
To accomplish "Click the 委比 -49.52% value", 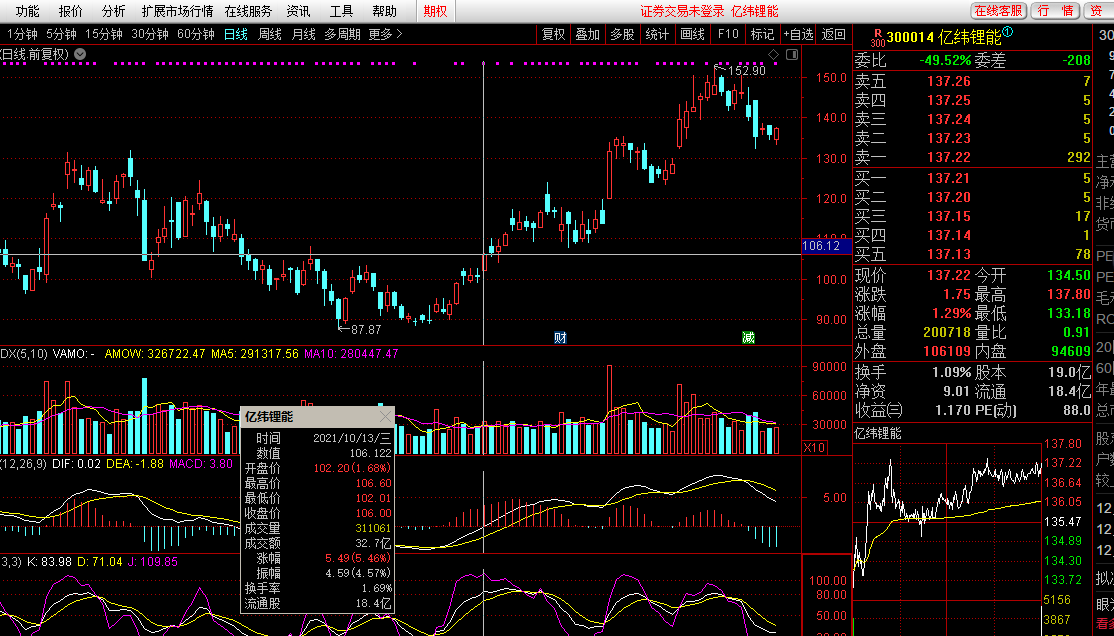I will coord(945,60).
